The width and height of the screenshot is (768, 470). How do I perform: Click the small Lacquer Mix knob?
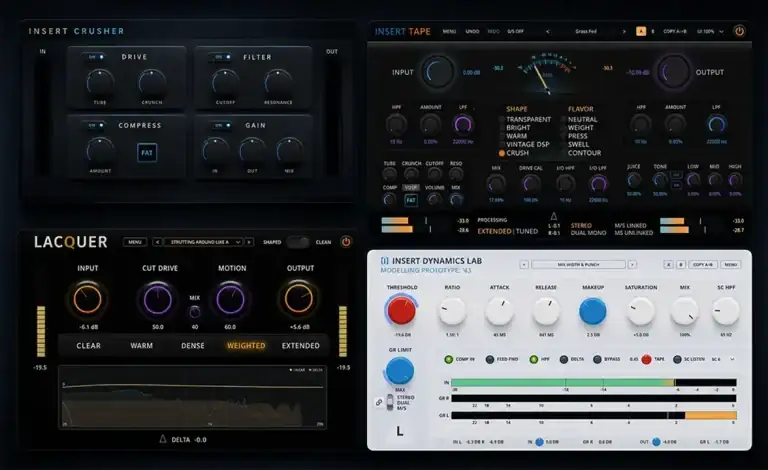pyautogui.click(x=194, y=312)
